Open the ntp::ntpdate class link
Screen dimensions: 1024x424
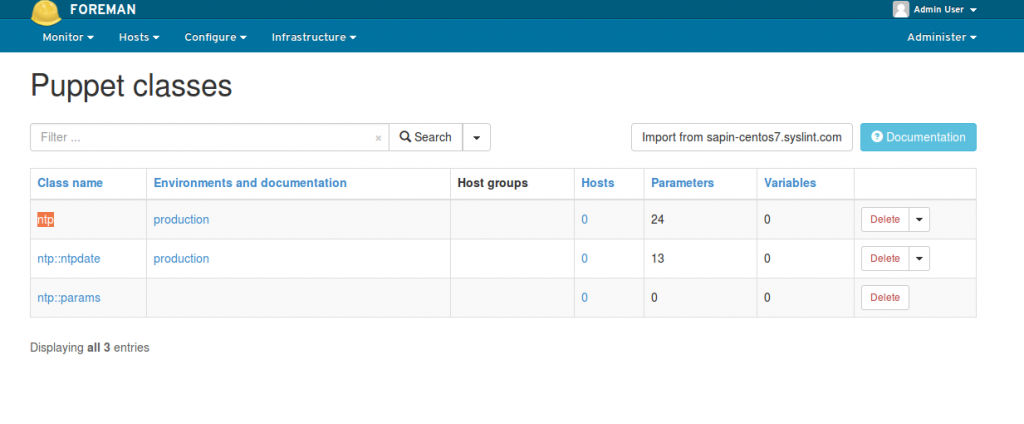(x=69, y=259)
